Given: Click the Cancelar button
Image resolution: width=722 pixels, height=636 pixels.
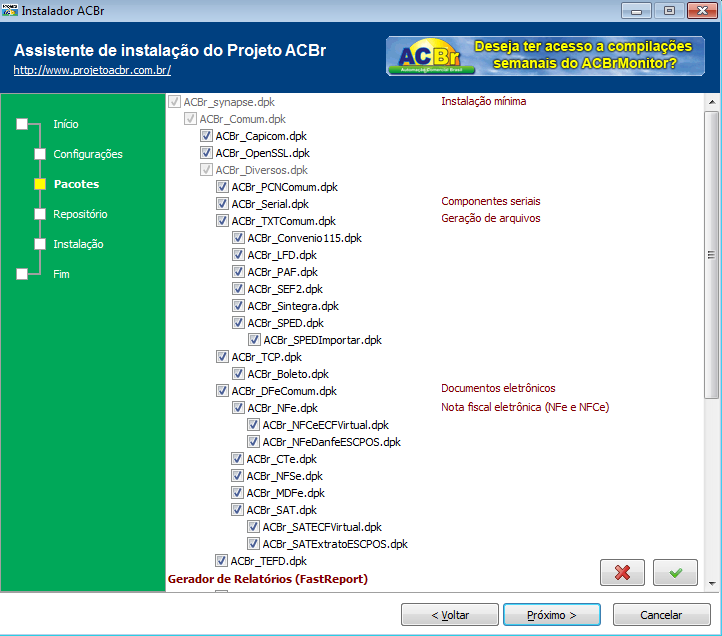Looking at the screenshot, I should tap(661, 615).
